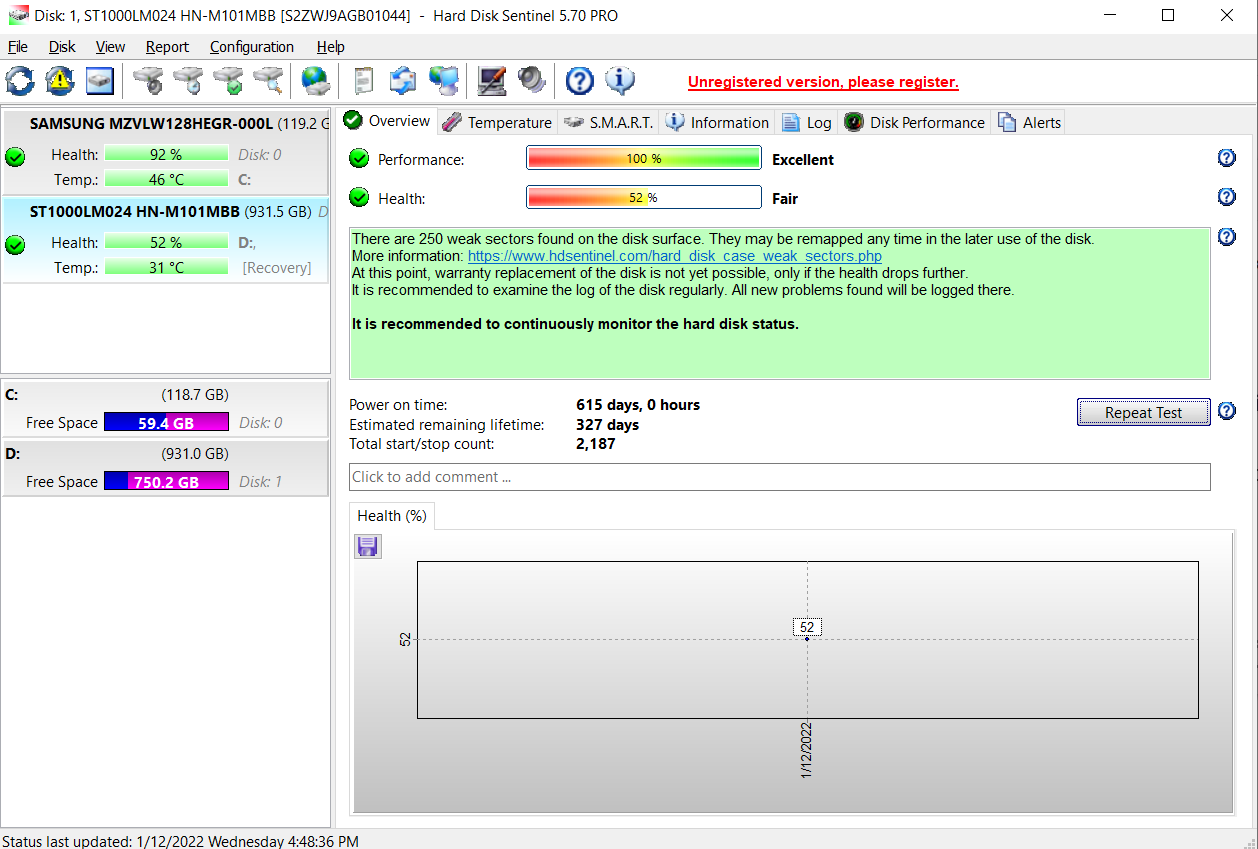Click the green status check next to Performance
Viewport: 1258px width, 849px height.
tap(359, 159)
